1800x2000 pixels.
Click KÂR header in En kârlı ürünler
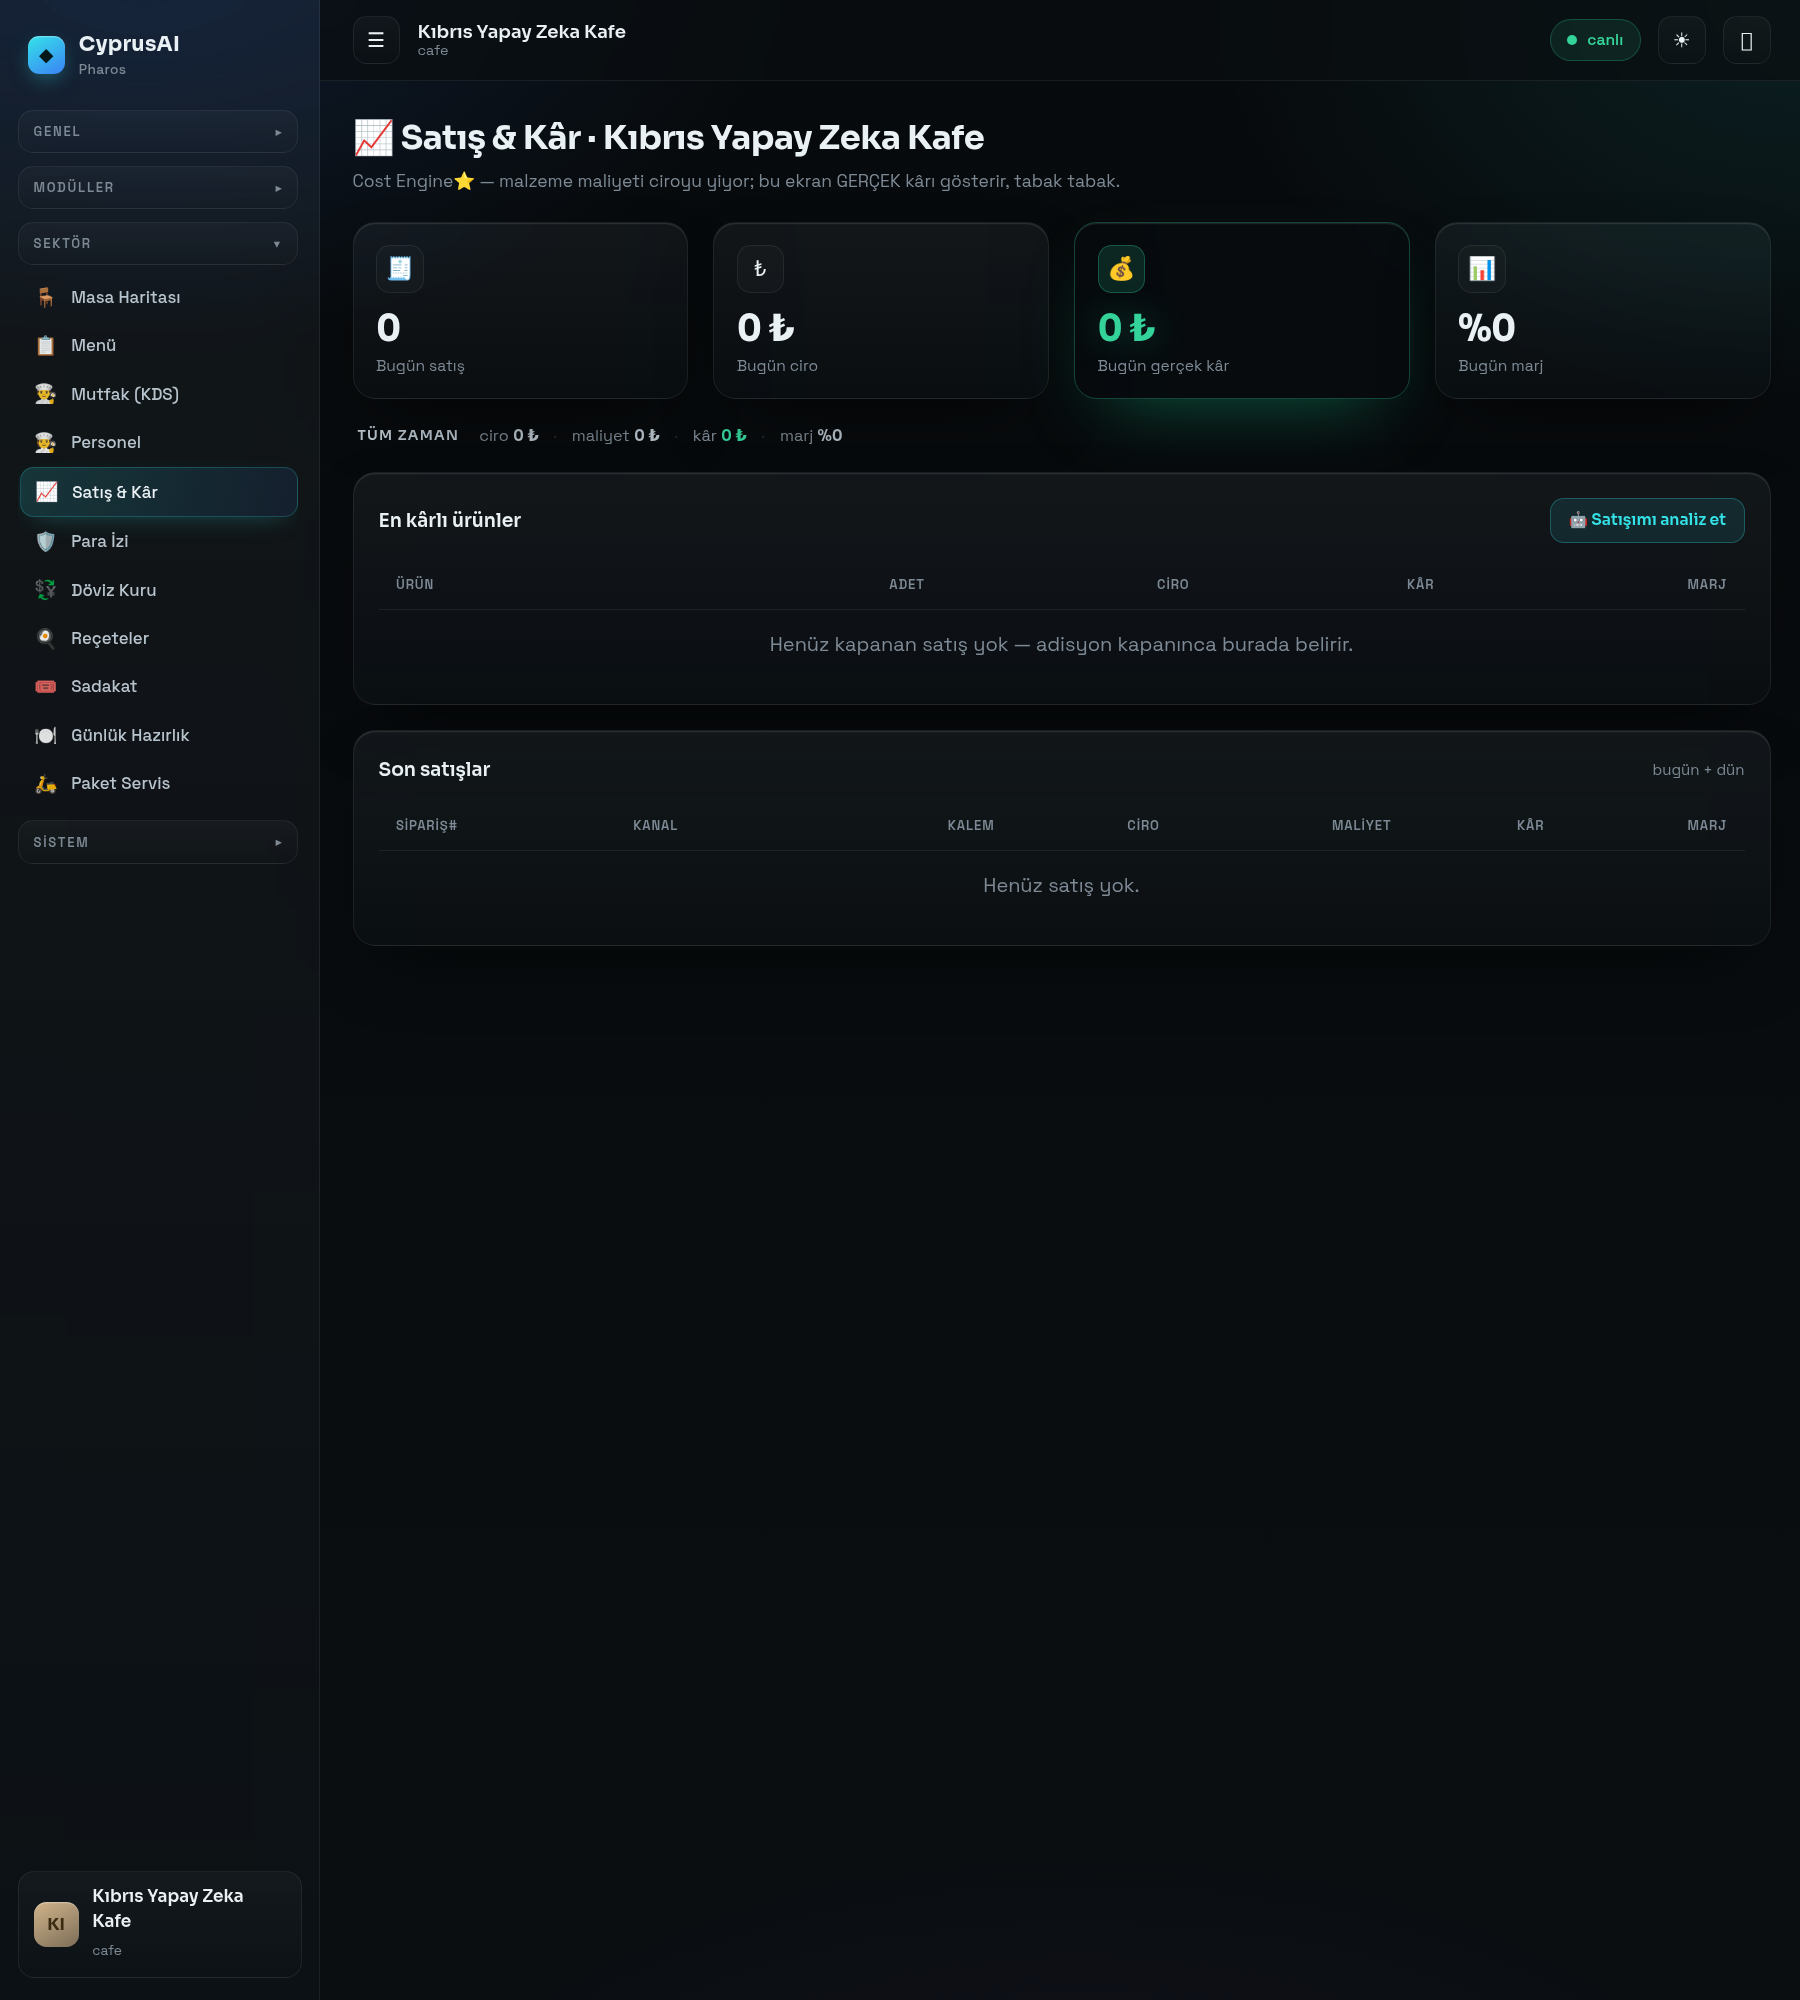pyautogui.click(x=1420, y=584)
